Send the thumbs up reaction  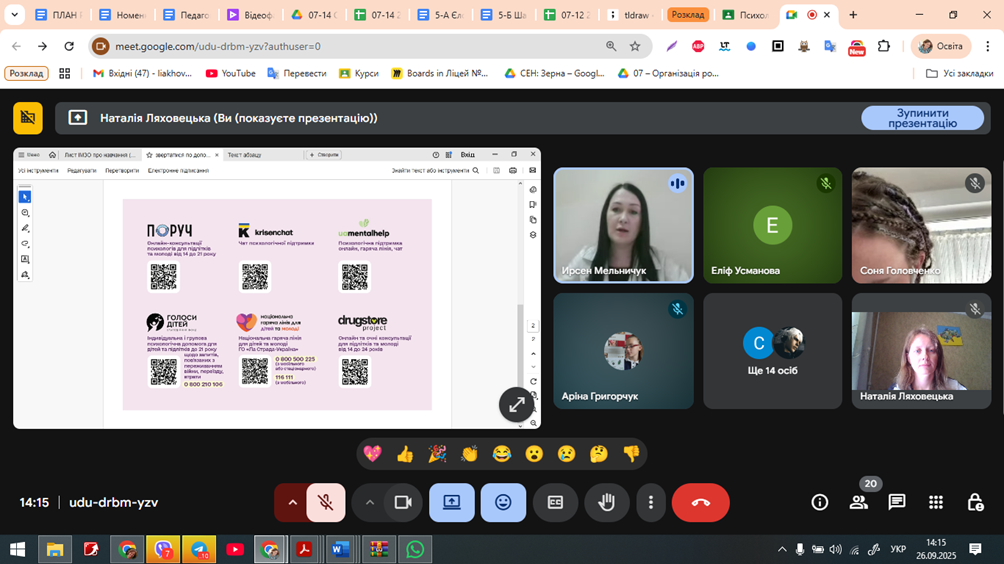tap(405, 454)
